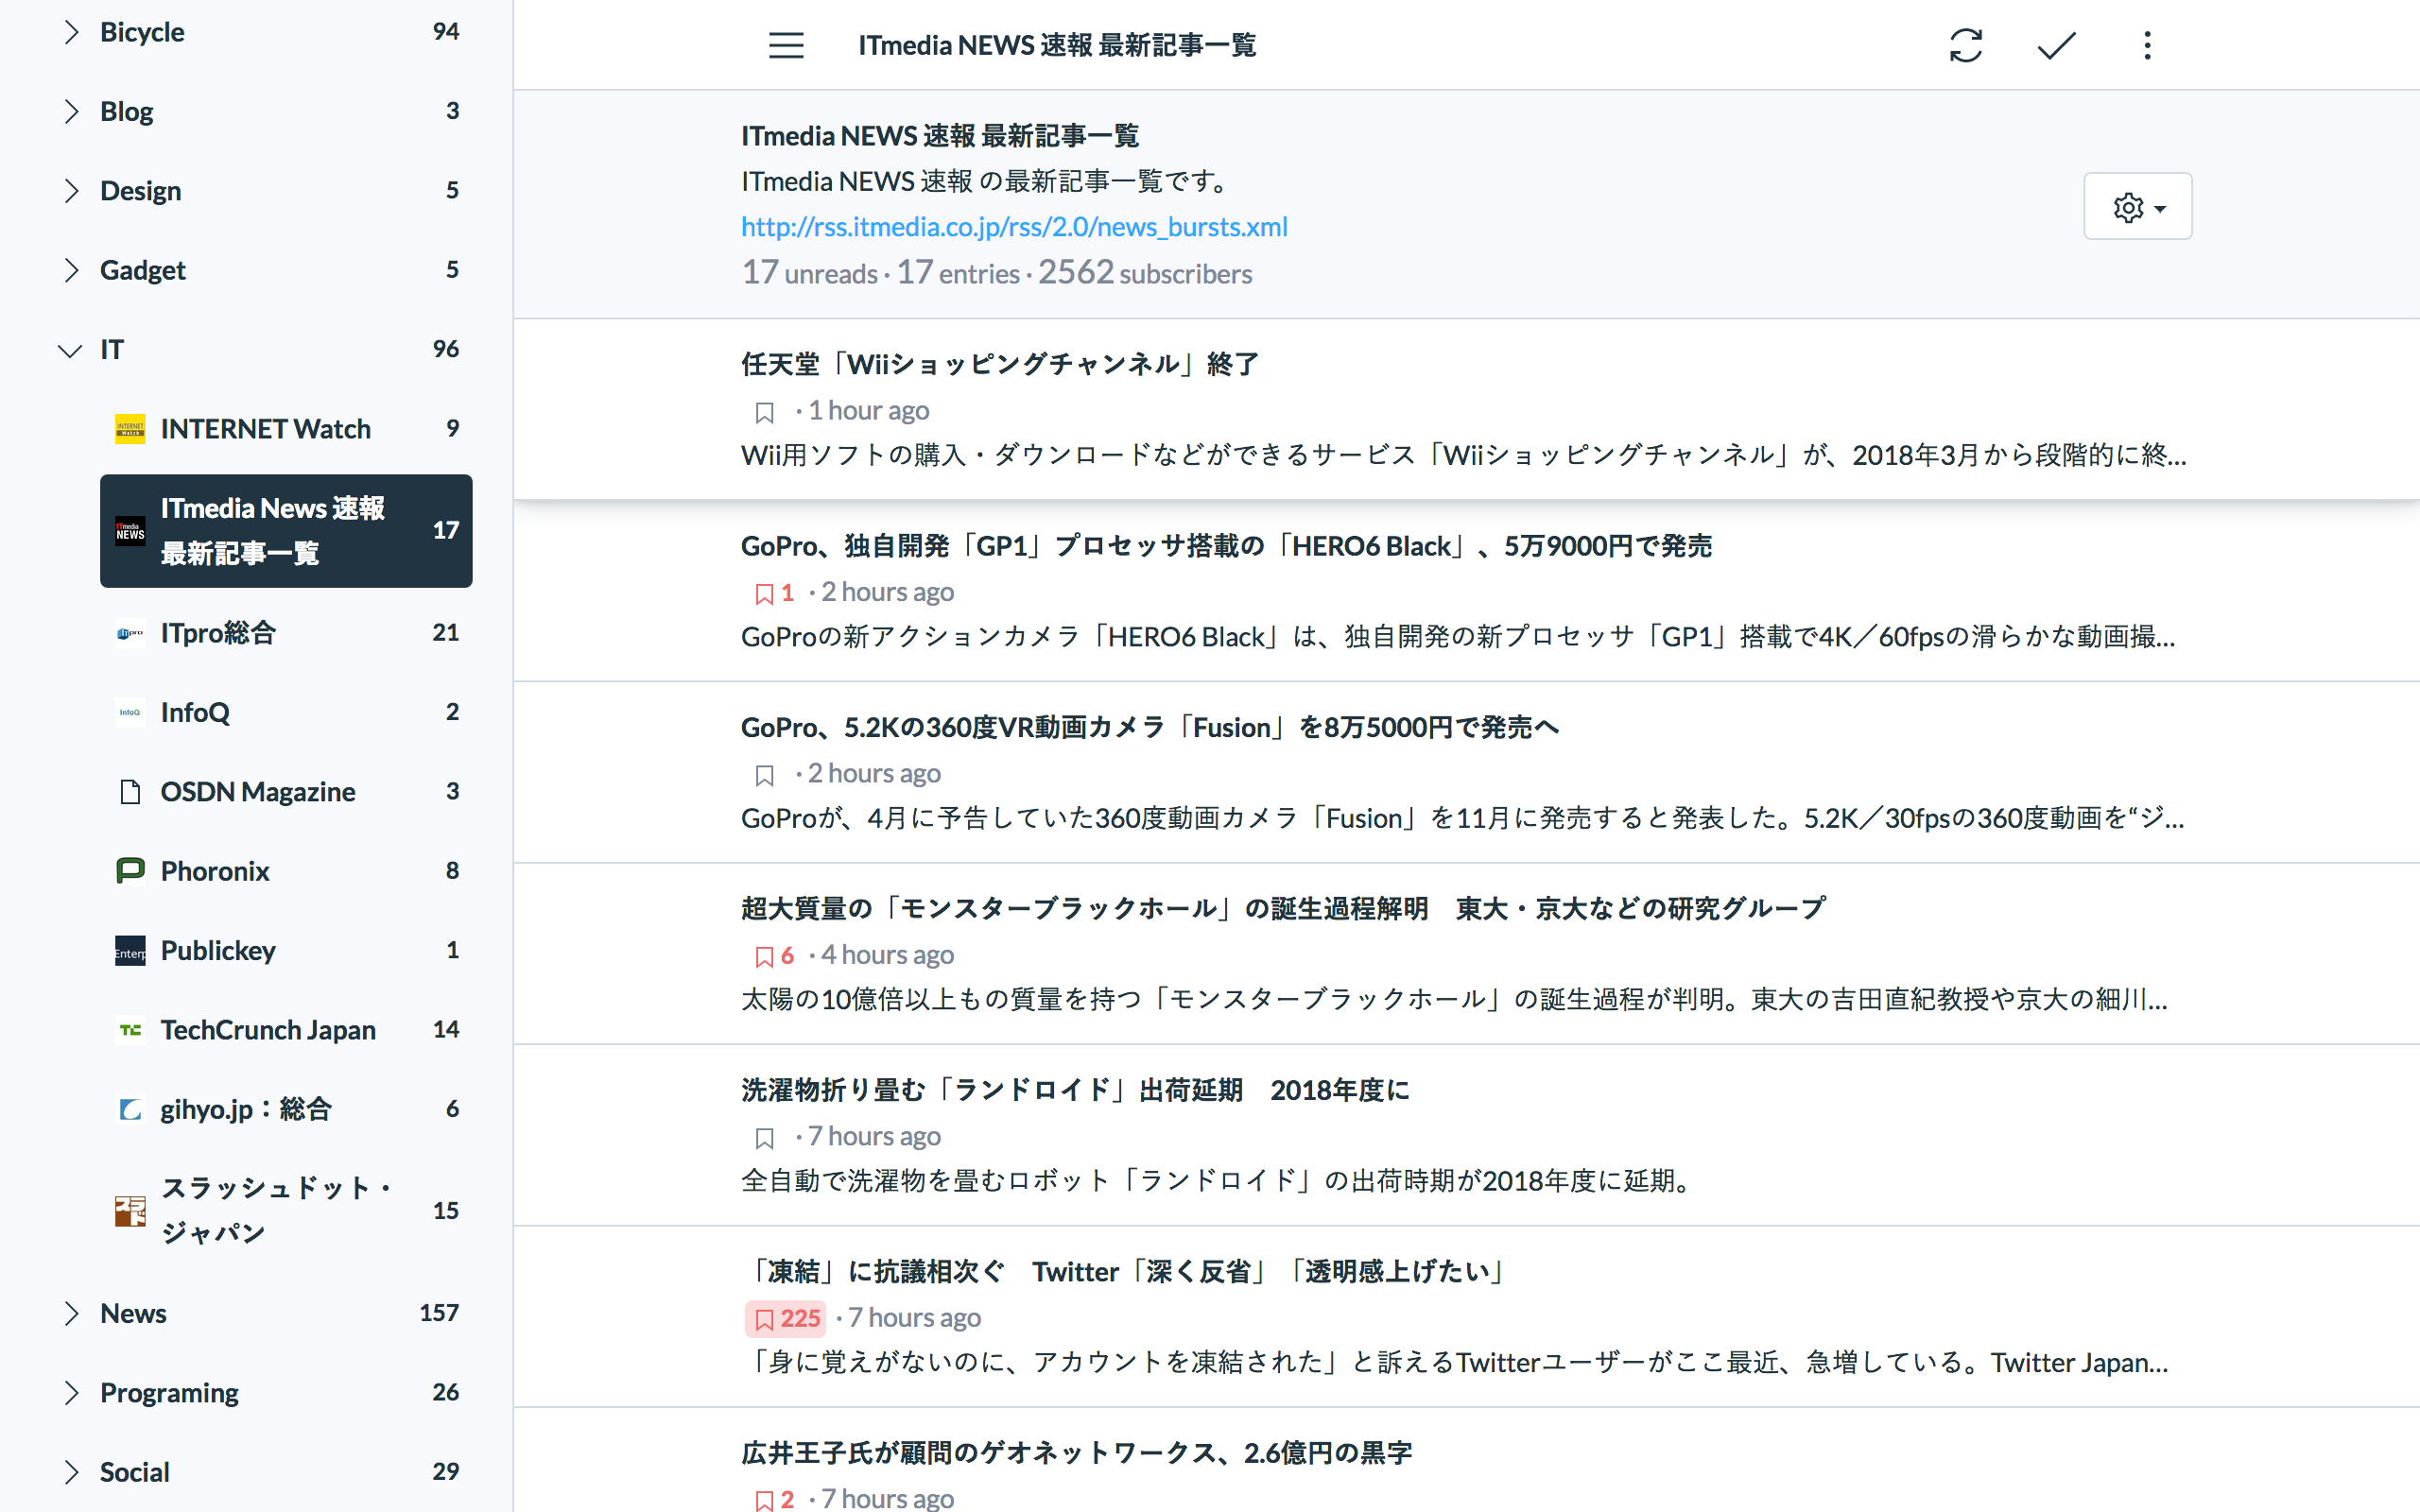Click the OSDN Magazine document icon
The width and height of the screenshot is (2420, 1512).
[130, 792]
